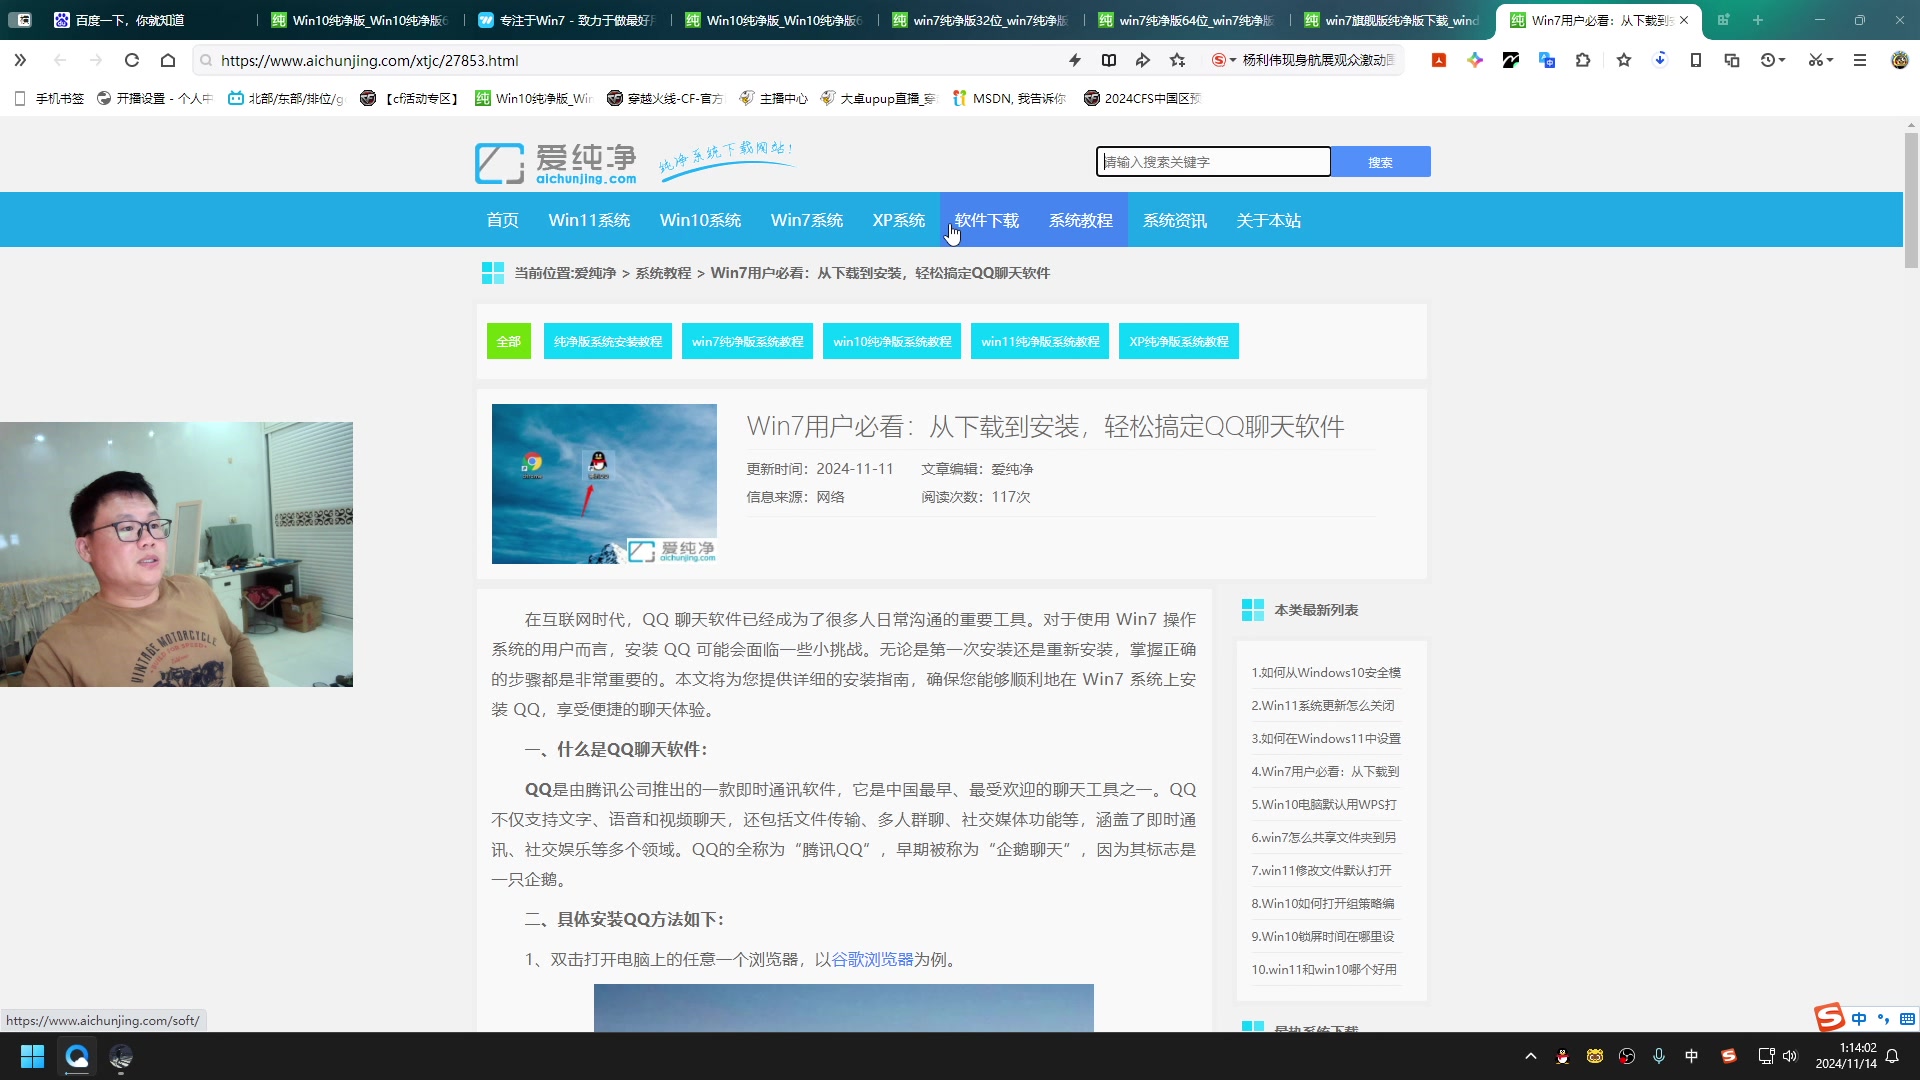The image size is (1920, 1080).
Task: Open the colorful star AI extension icon
Action: (x=1475, y=60)
